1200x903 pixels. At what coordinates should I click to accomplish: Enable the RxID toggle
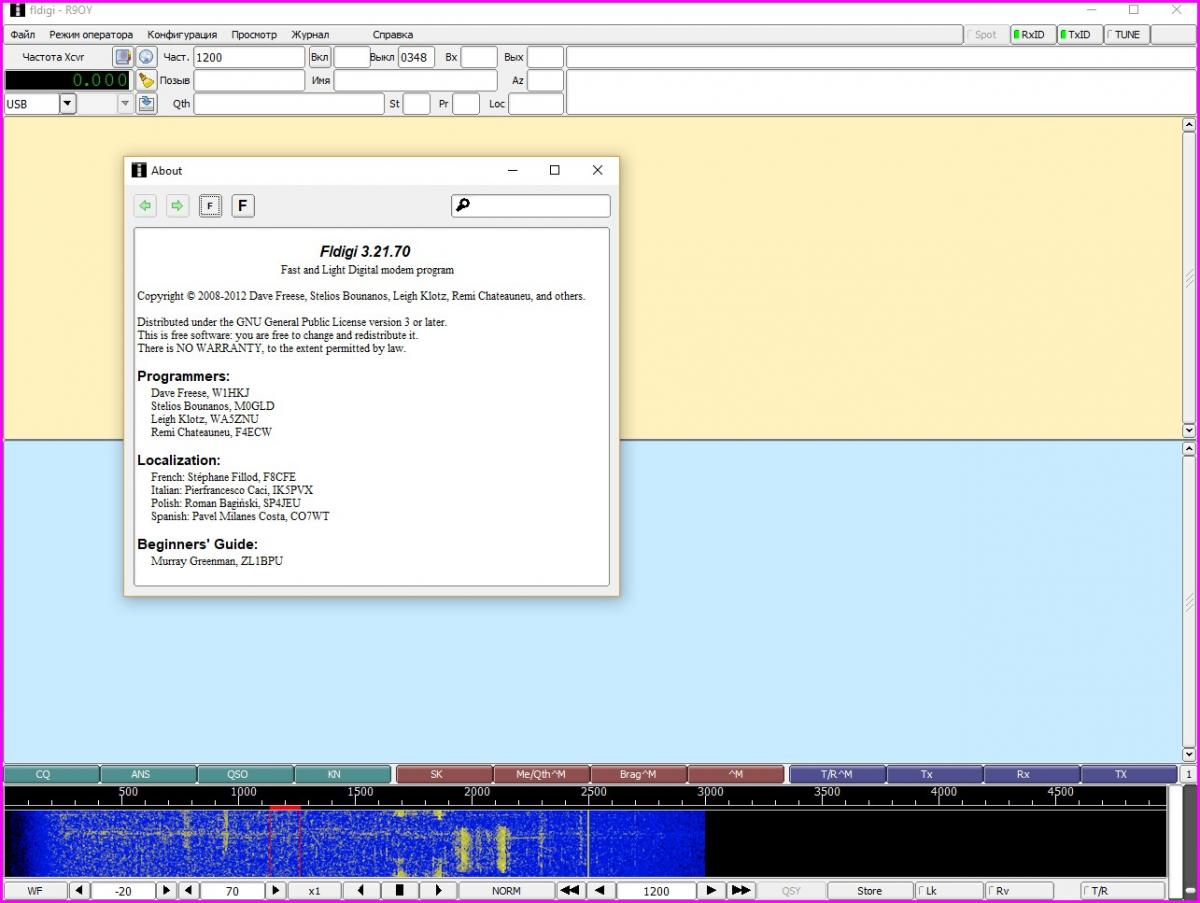(x=1033, y=35)
